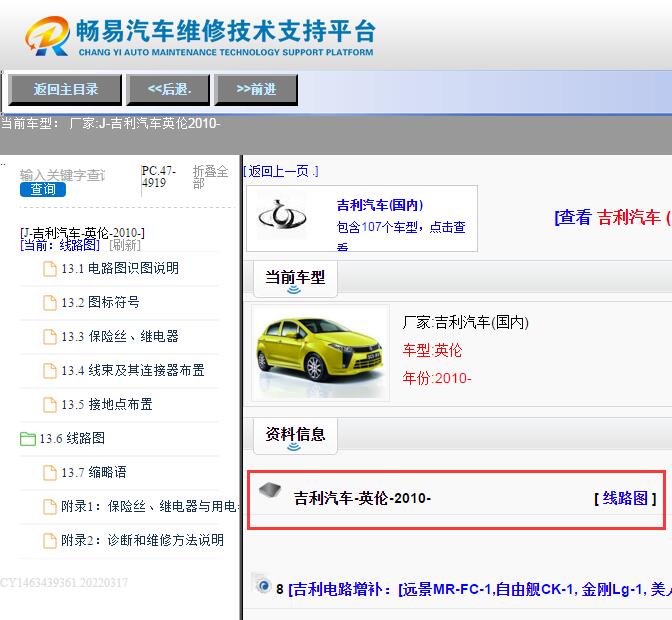Click the 查询 search button
The height and width of the screenshot is (620, 672).
coord(43,189)
